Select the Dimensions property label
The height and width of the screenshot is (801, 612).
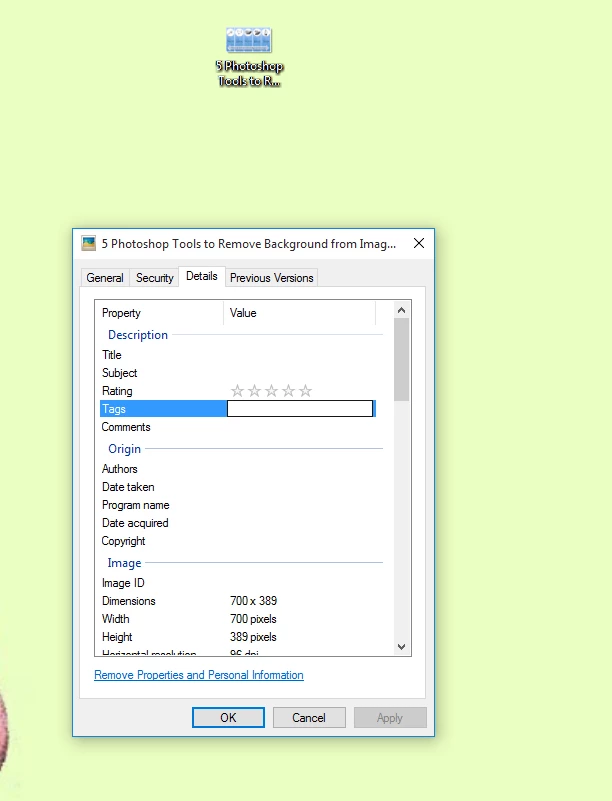tap(128, 601)
